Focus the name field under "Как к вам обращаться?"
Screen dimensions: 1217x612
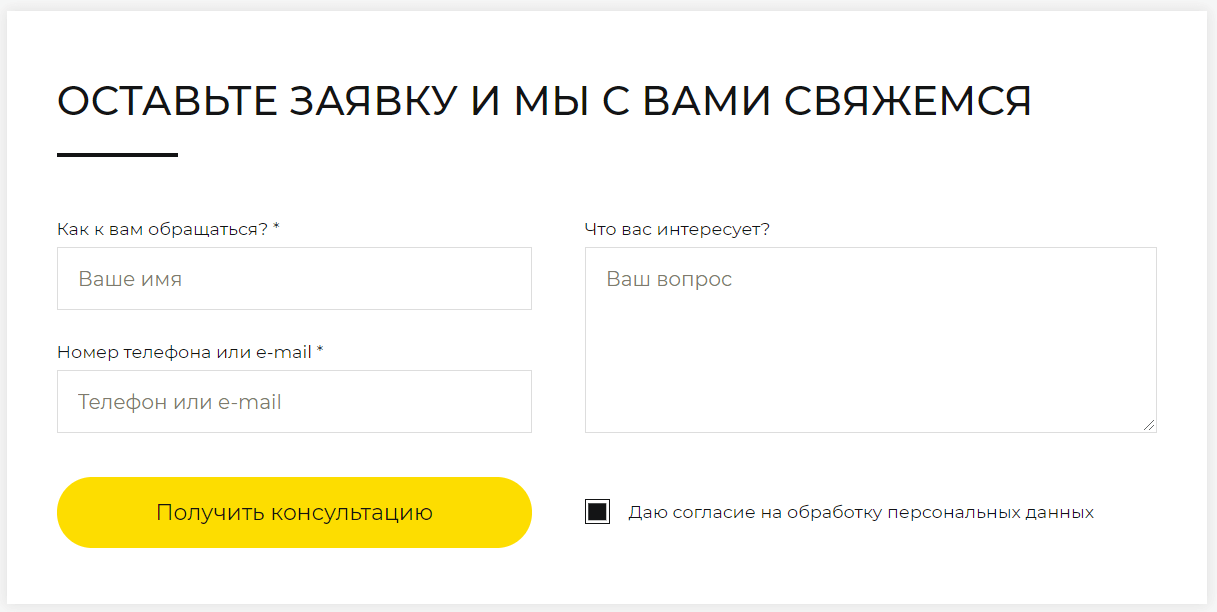point(294,278)
